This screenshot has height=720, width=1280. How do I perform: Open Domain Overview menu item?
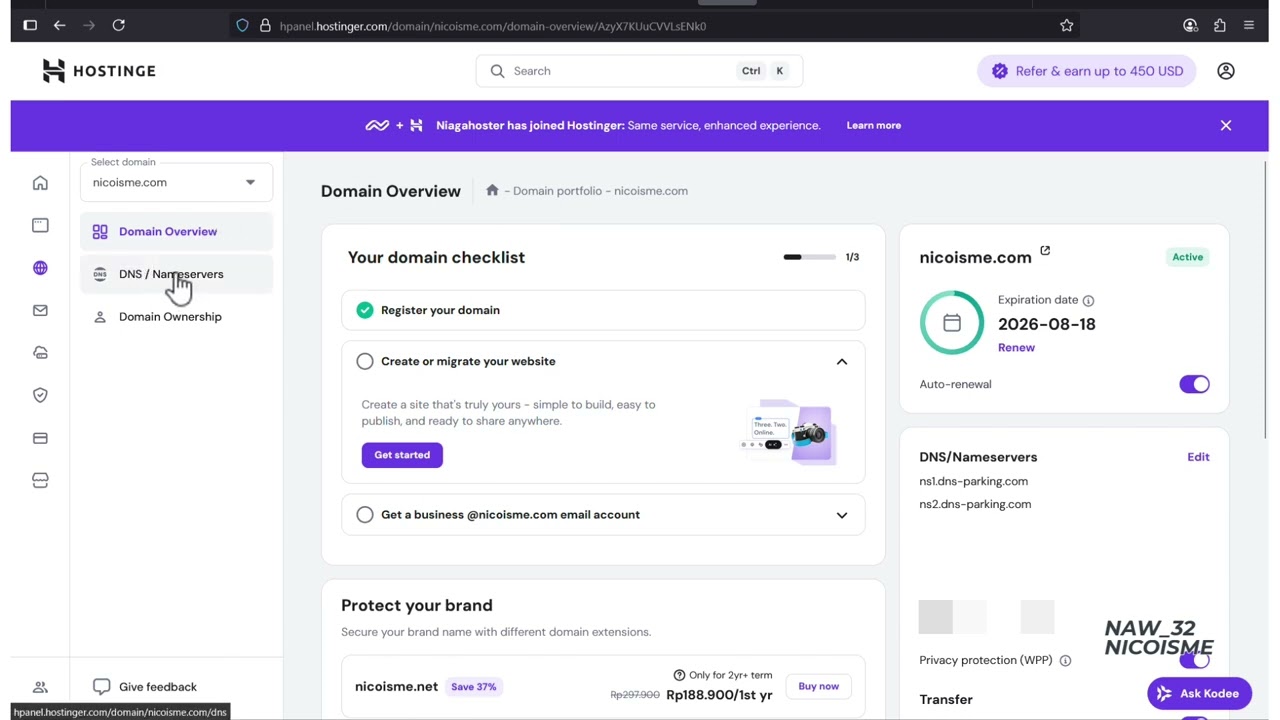click(x=176, y=231)
